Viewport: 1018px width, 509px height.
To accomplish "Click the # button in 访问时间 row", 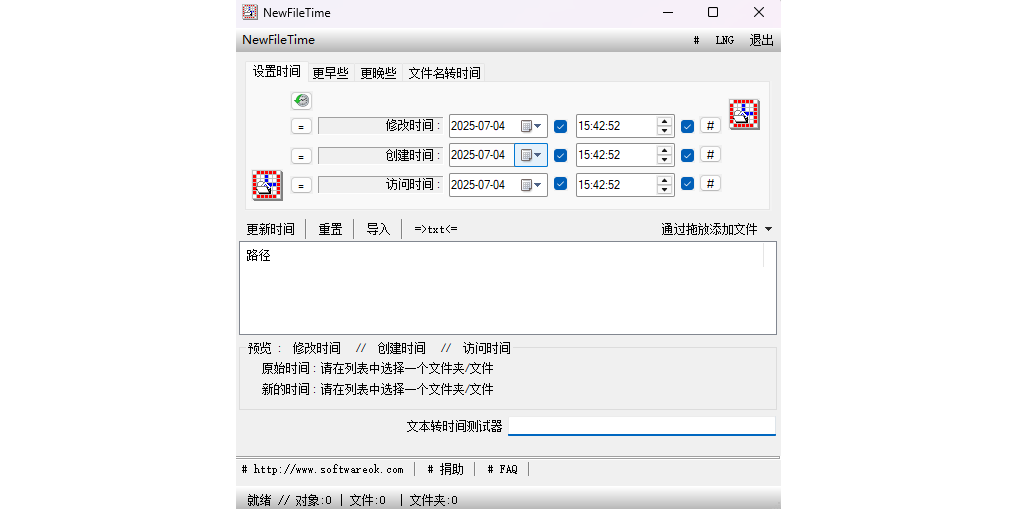I will click(x=710, y=184).
